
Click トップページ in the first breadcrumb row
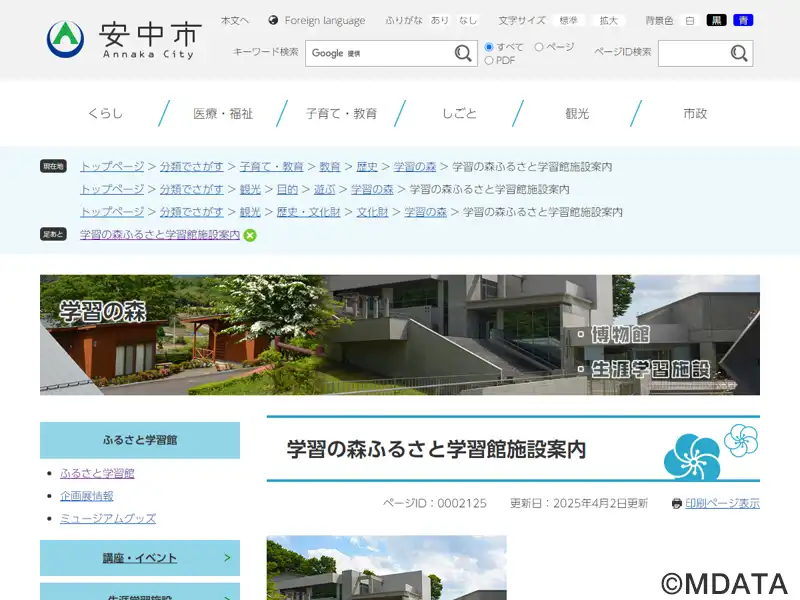tap(112, 167)
